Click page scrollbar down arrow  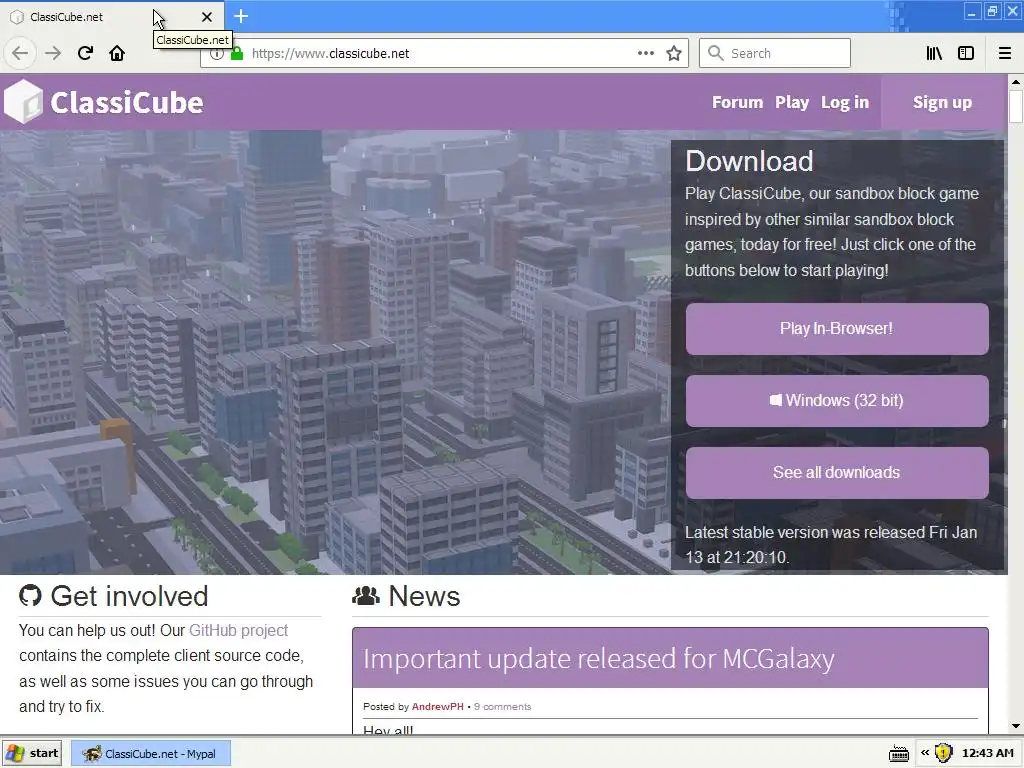(x=1016, y=726)
